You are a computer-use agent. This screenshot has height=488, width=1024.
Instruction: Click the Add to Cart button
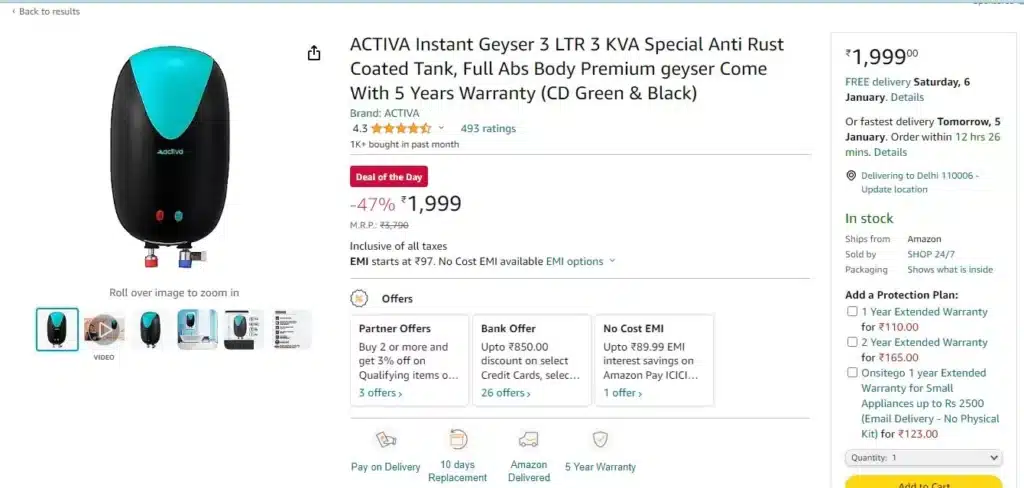tap(923, 483)
